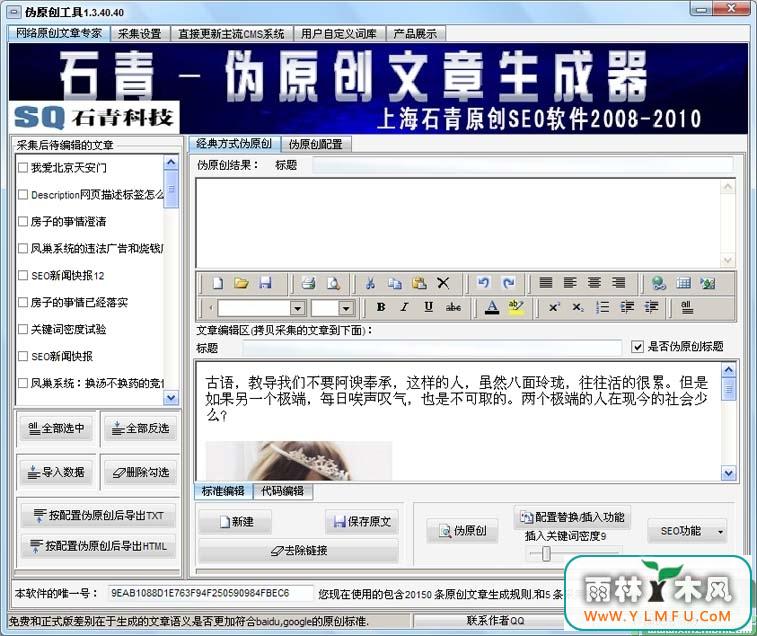Click the 删除勾选 button

point(140,472)
